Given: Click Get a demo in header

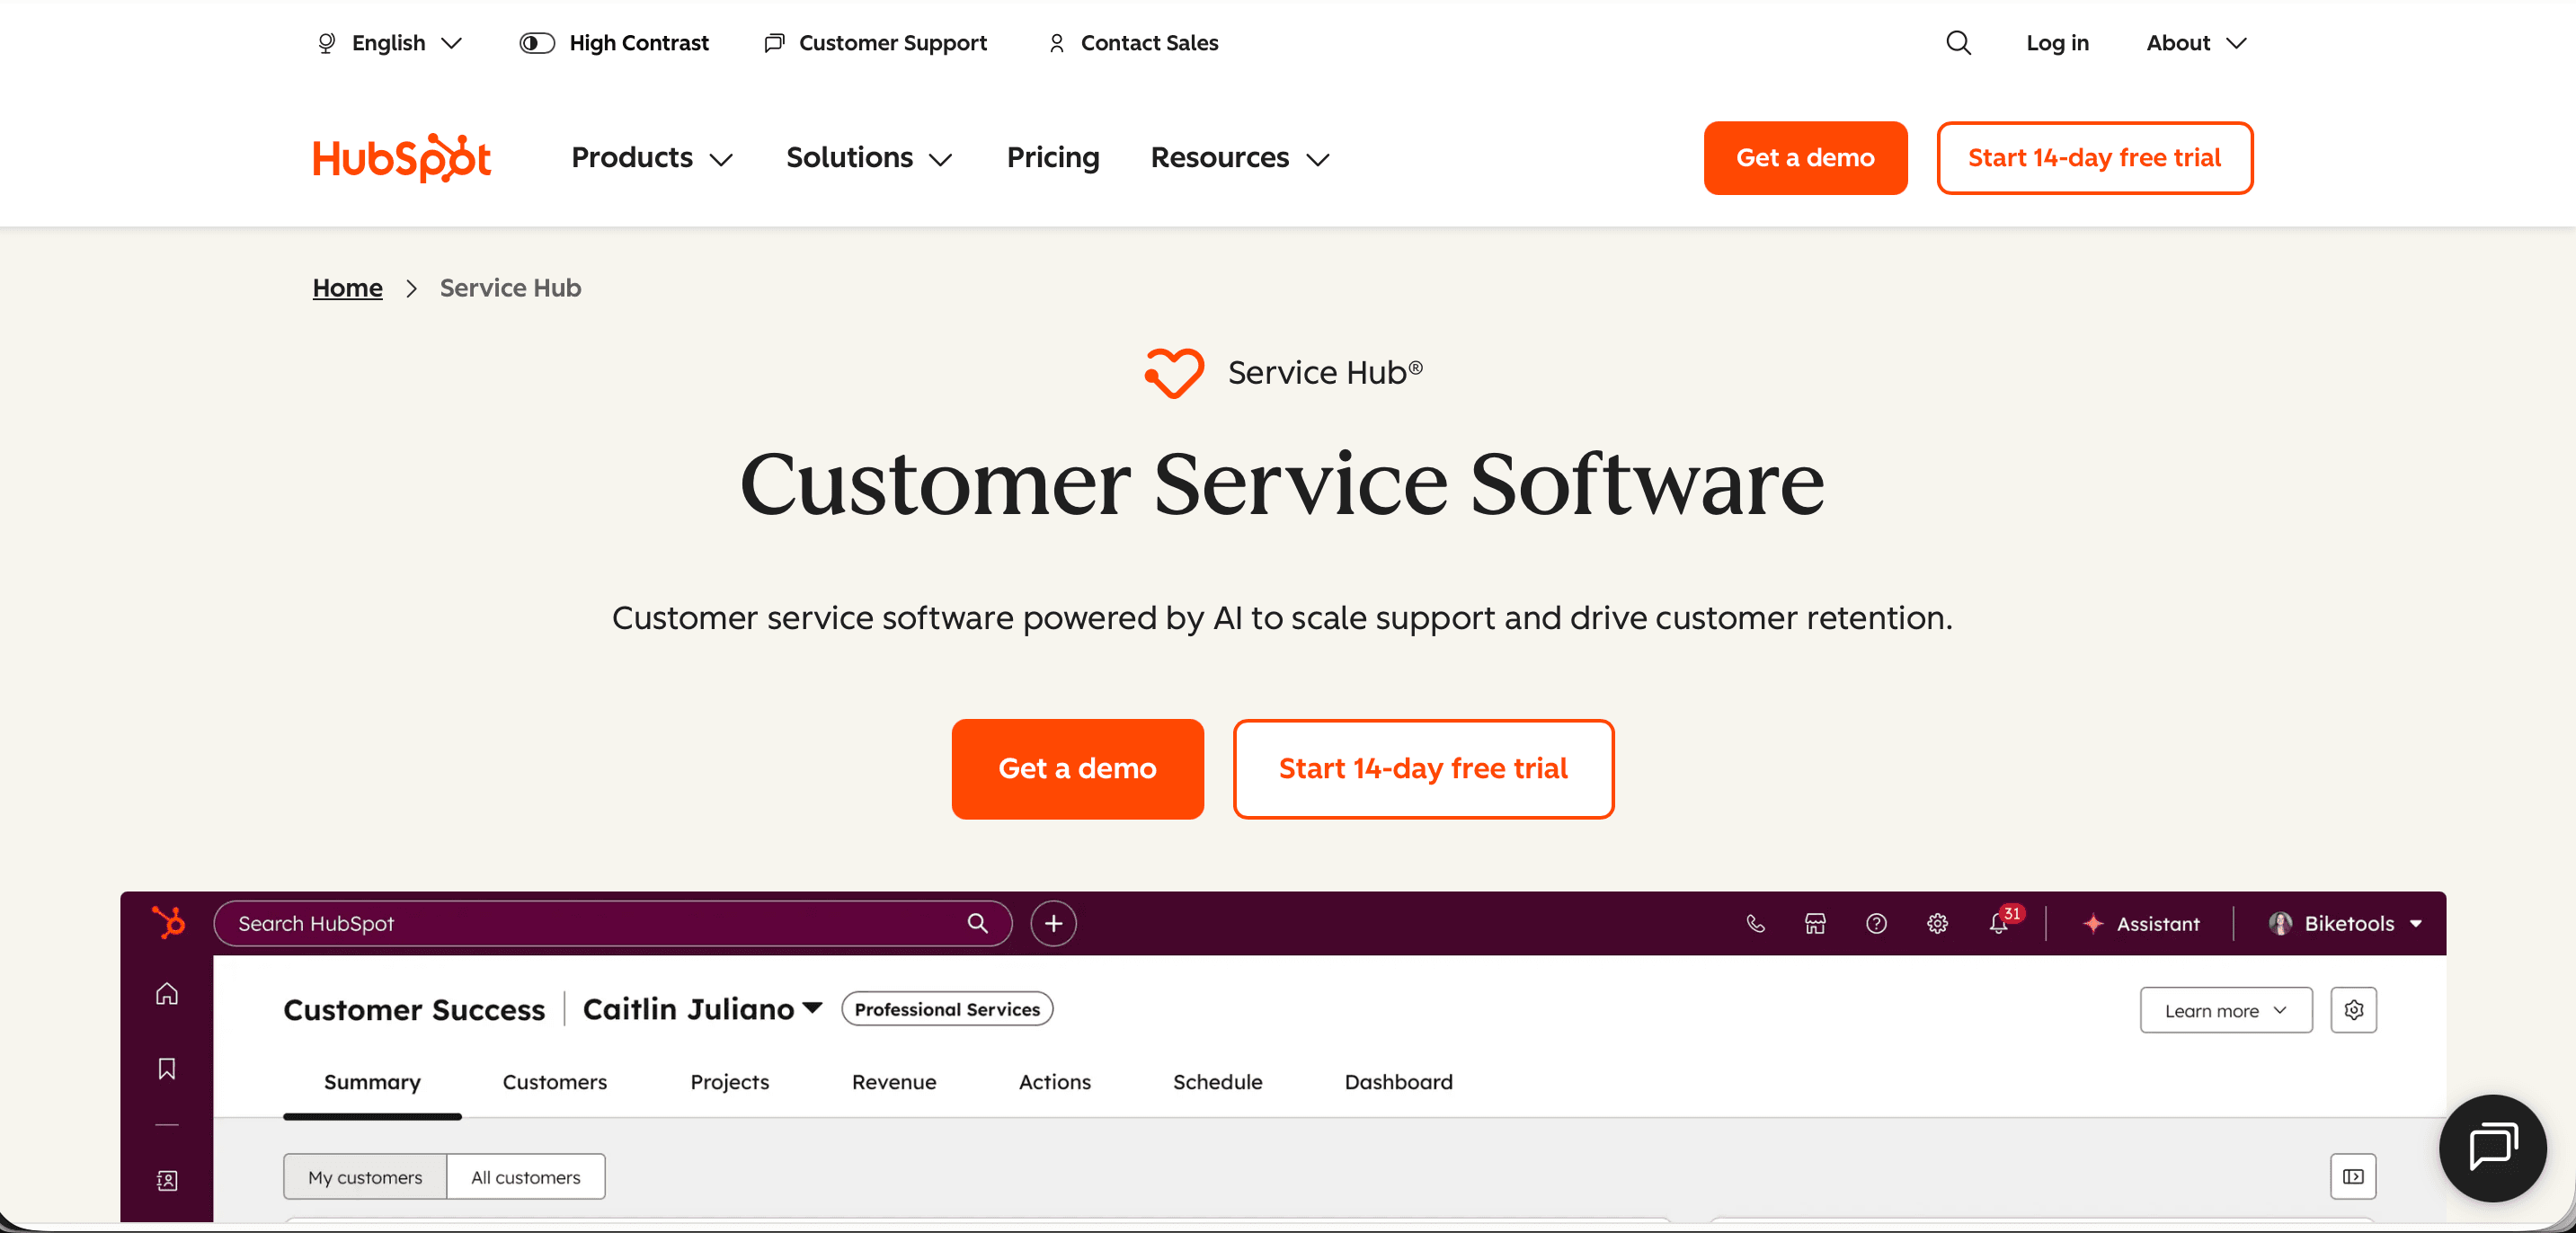Looking at the screenshot, I should pos(1805,158).
